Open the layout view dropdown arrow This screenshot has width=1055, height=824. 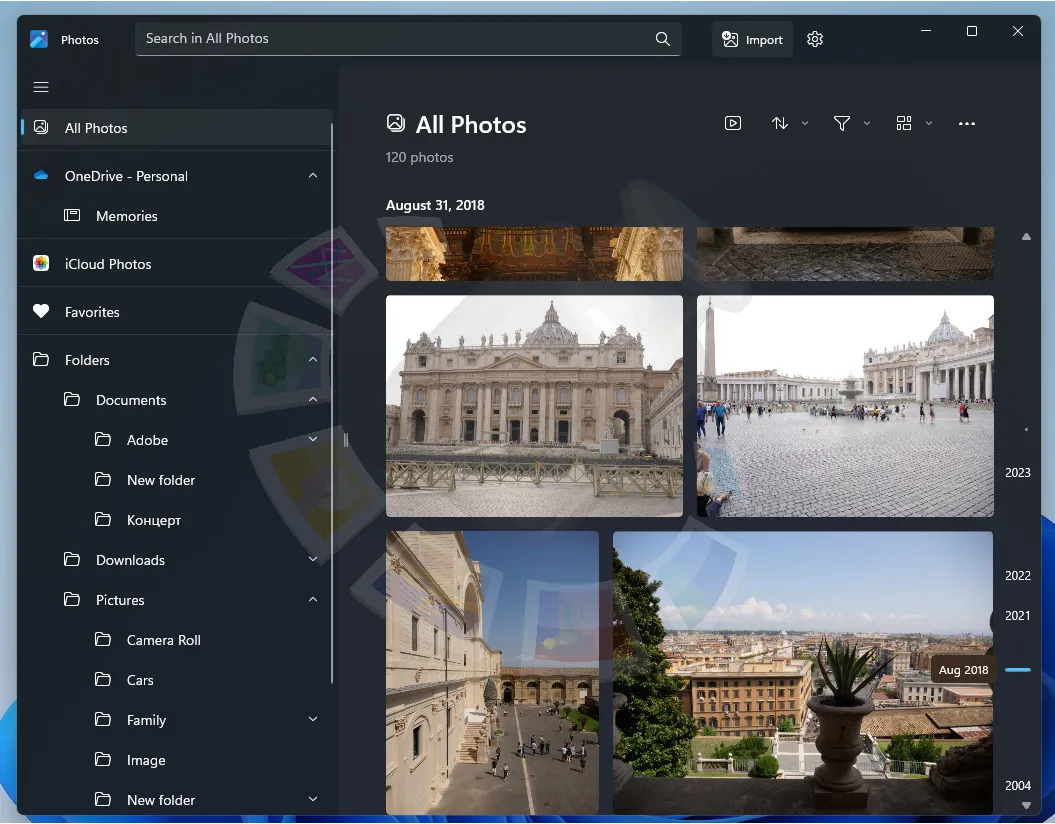click(929, 123)
